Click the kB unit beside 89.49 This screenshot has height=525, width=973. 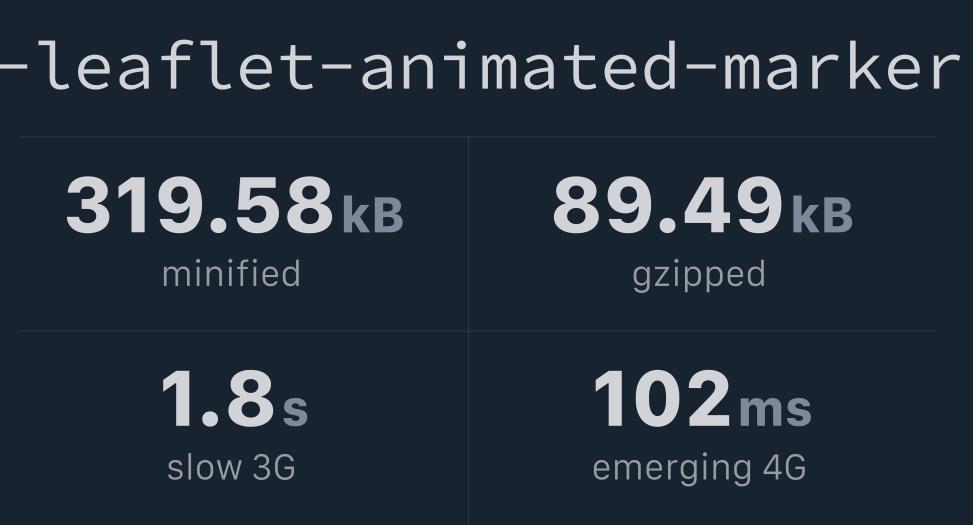pos(822,215)
